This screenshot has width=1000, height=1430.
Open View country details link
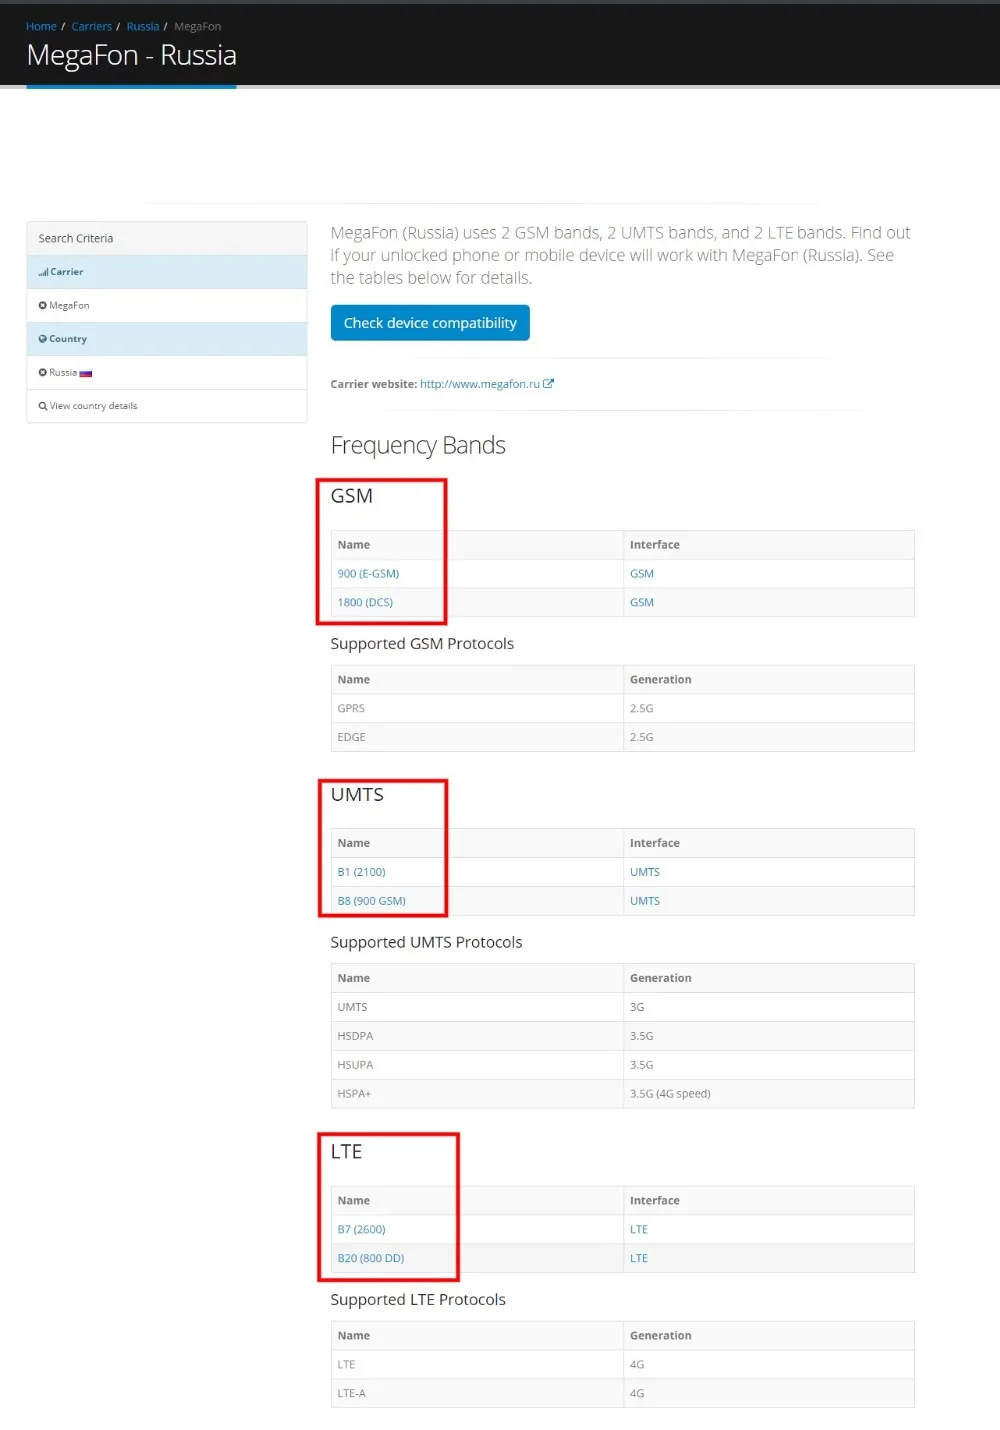click(x=94, y=406)
